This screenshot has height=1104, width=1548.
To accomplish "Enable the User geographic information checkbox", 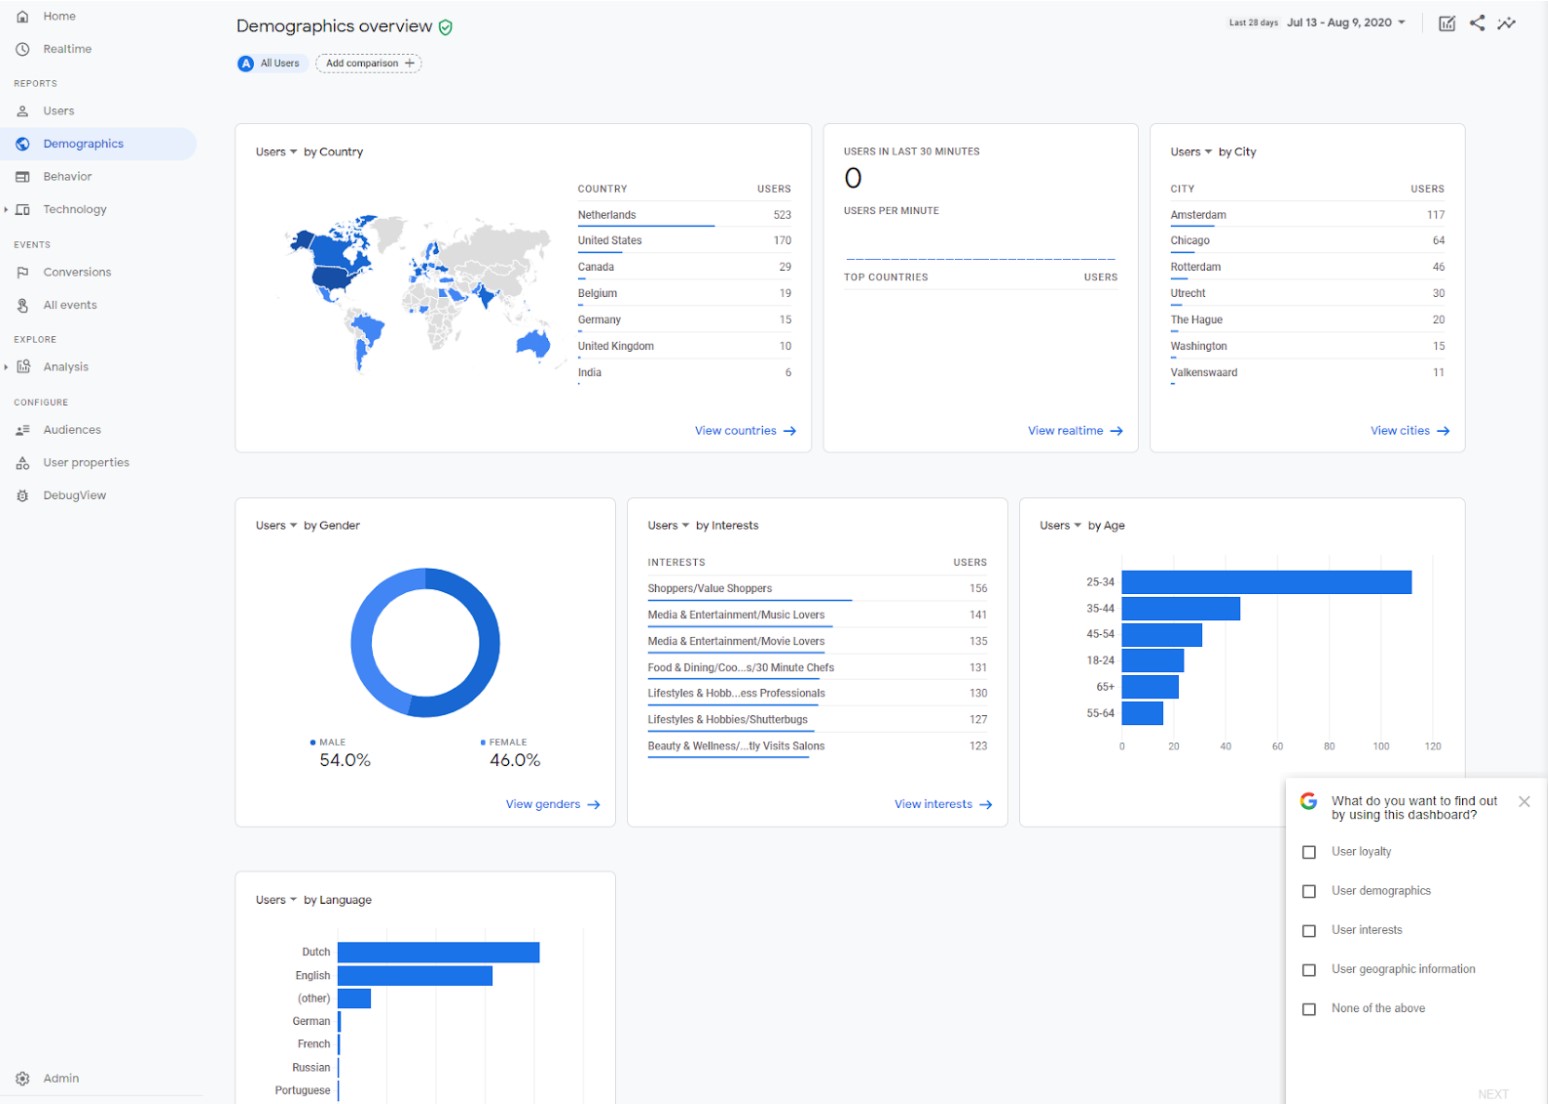I will tap(1309, 970).
